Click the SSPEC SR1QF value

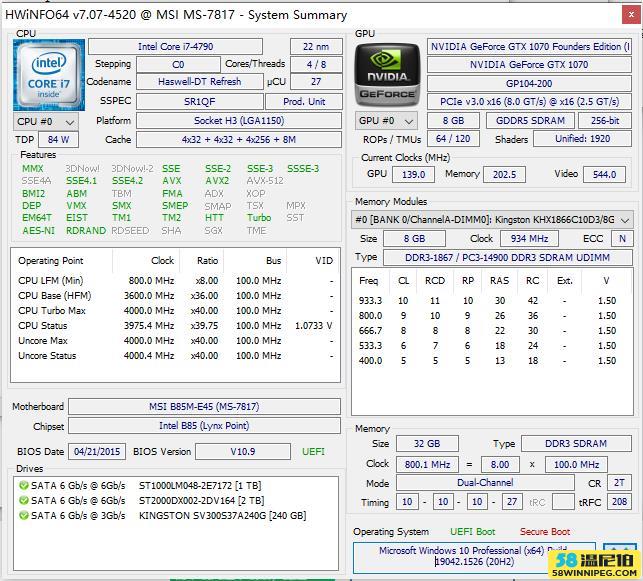pyautogui.click(x=199, y=101)
